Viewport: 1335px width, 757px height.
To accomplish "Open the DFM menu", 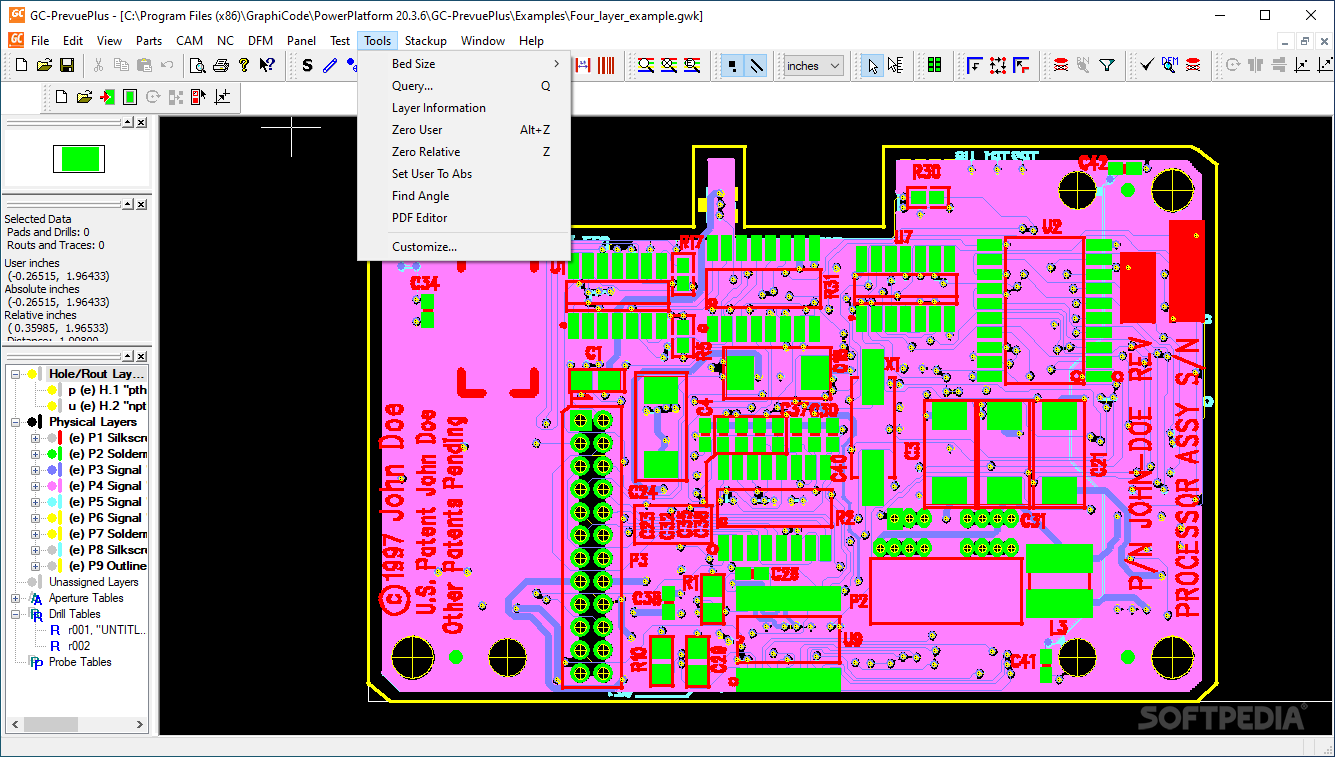I will 260,41.
